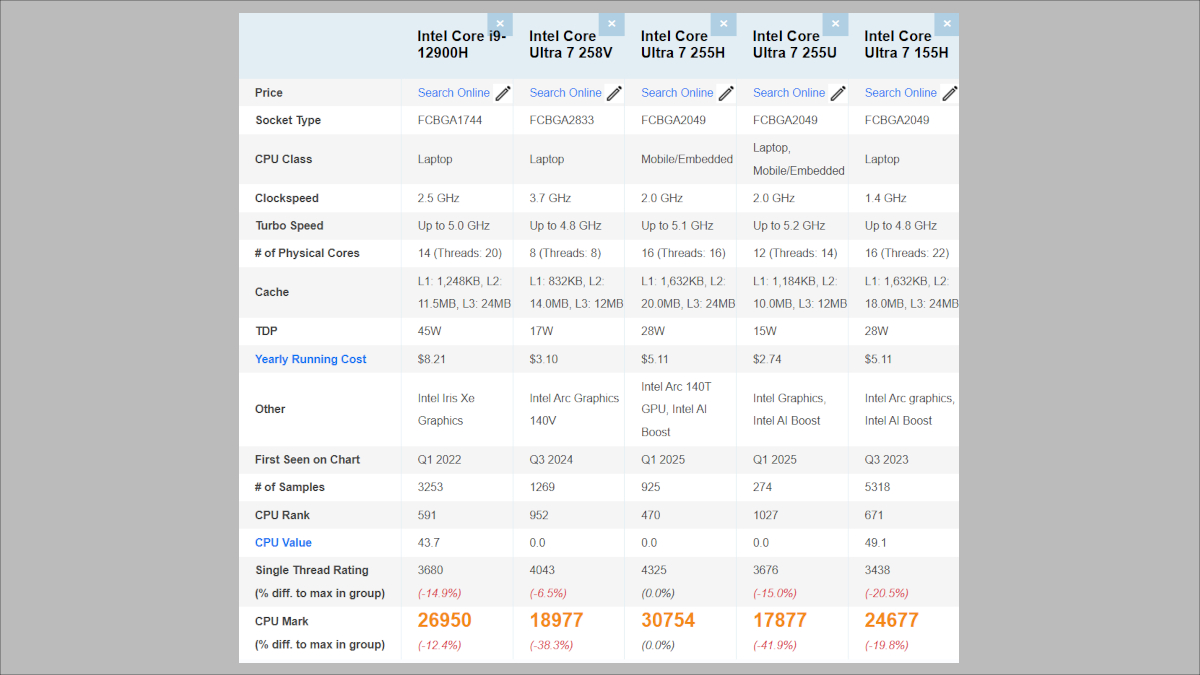Remove Intel Core i9-12900H from the comparison
This screenshot has height=675, width=1200.
499,23
